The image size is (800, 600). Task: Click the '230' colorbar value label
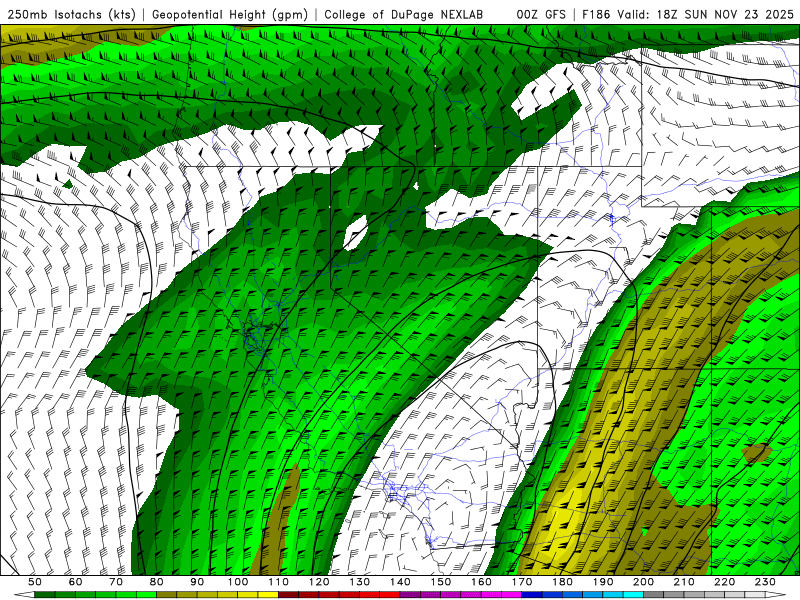click(766, 582)
